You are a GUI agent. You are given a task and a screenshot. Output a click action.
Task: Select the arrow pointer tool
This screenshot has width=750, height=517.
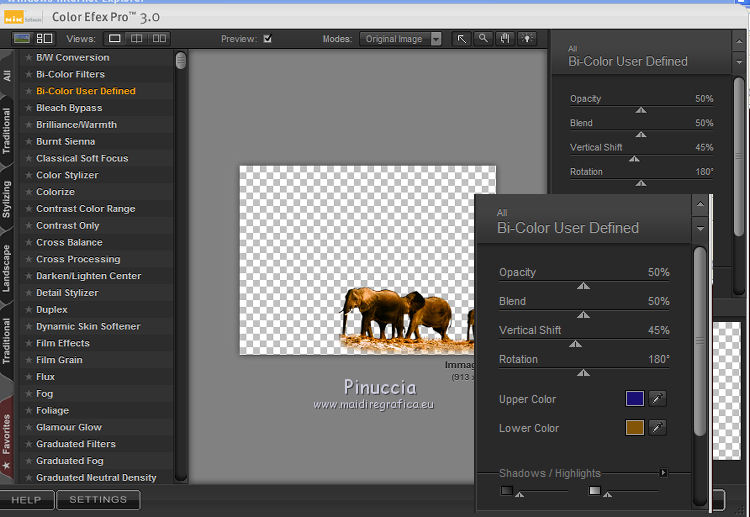click(461, 39)
